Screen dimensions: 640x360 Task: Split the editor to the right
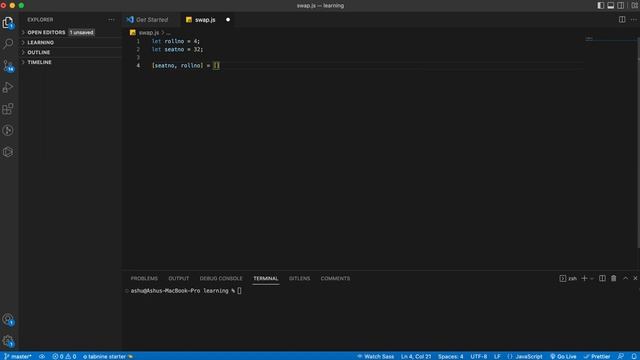click(622, 20)
